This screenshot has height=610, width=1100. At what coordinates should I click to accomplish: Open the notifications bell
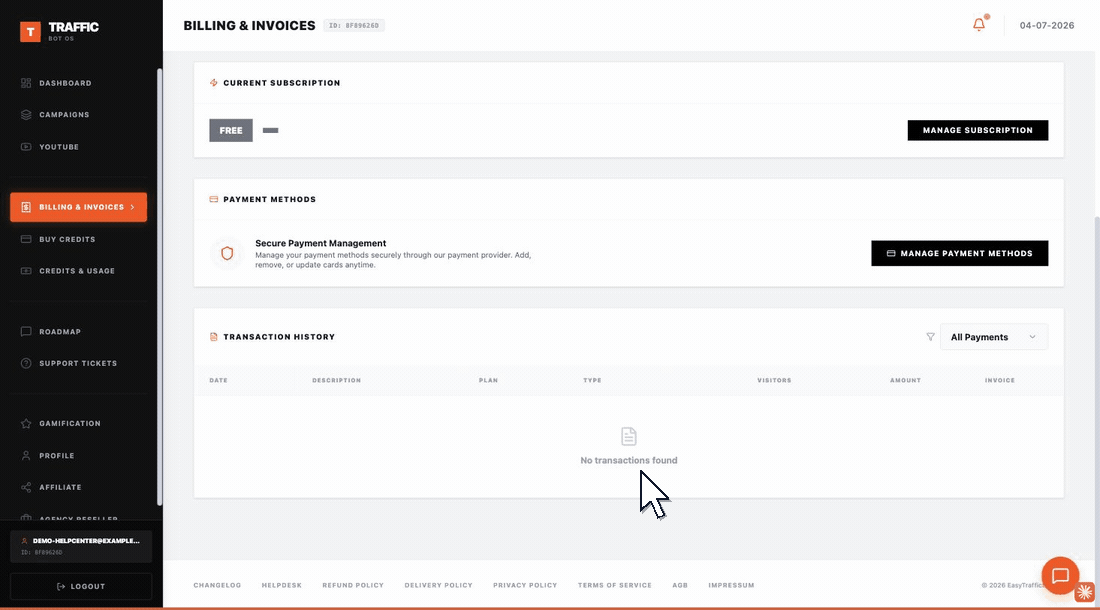979,25
